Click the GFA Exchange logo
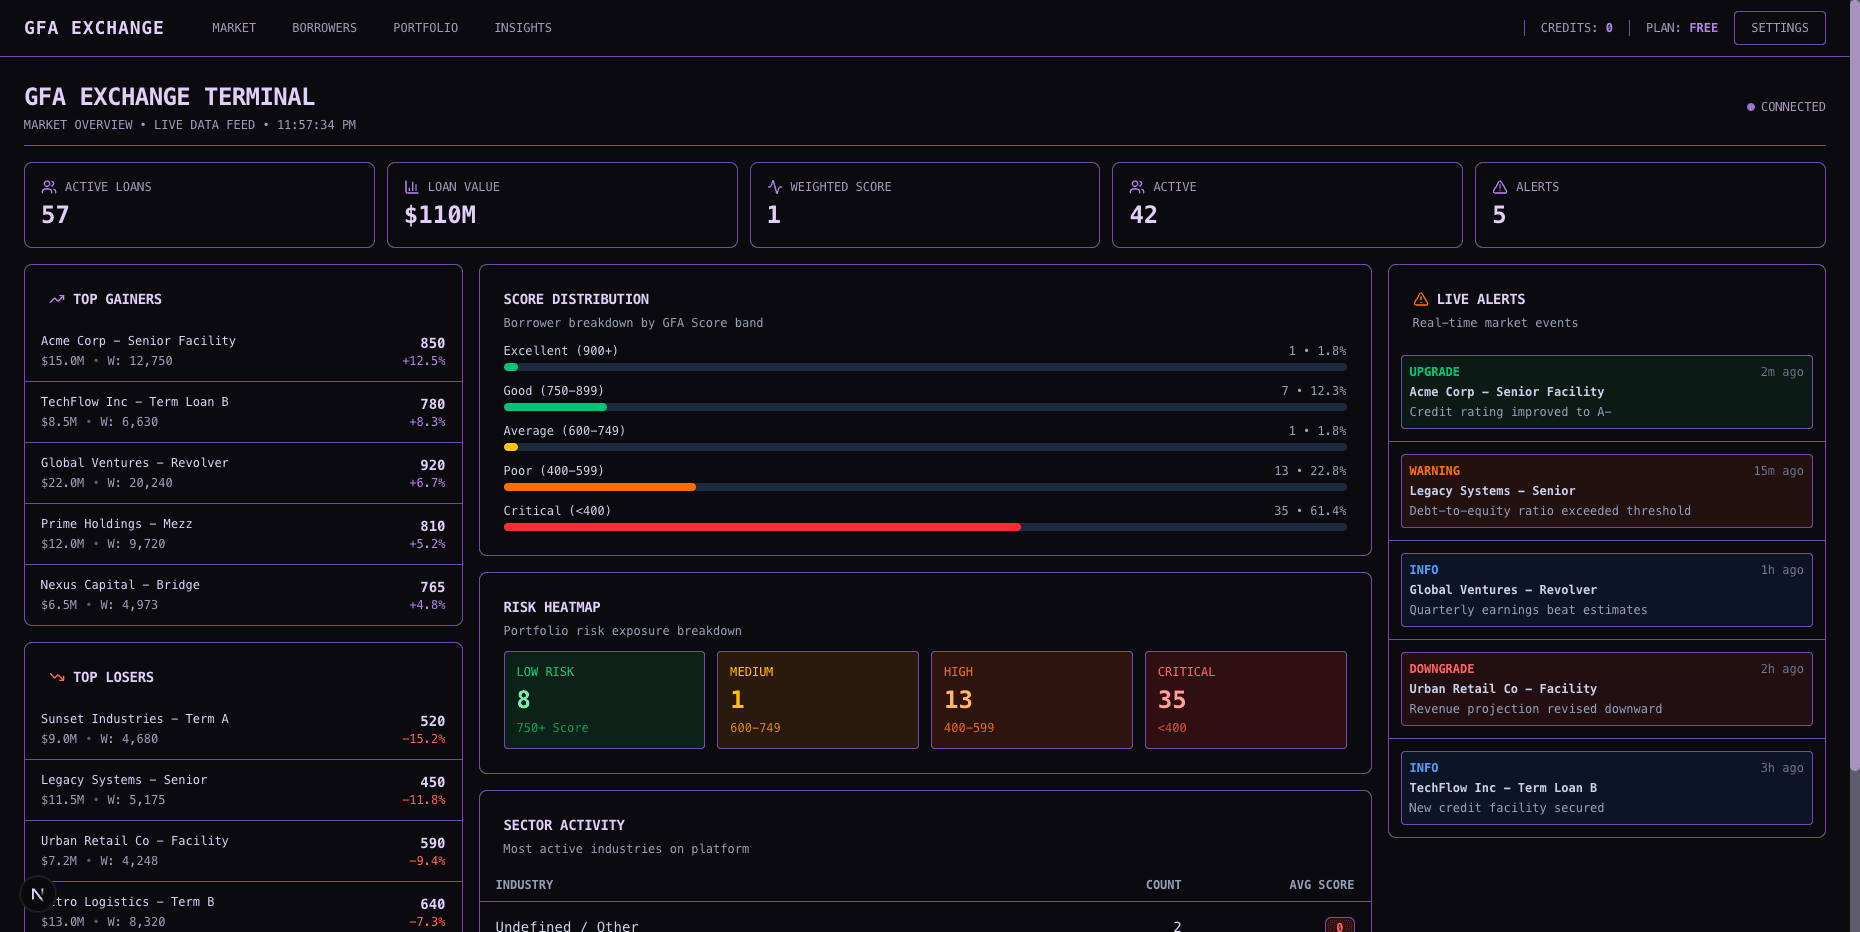This screenshot has height=932, width=1860. (94, 27)
